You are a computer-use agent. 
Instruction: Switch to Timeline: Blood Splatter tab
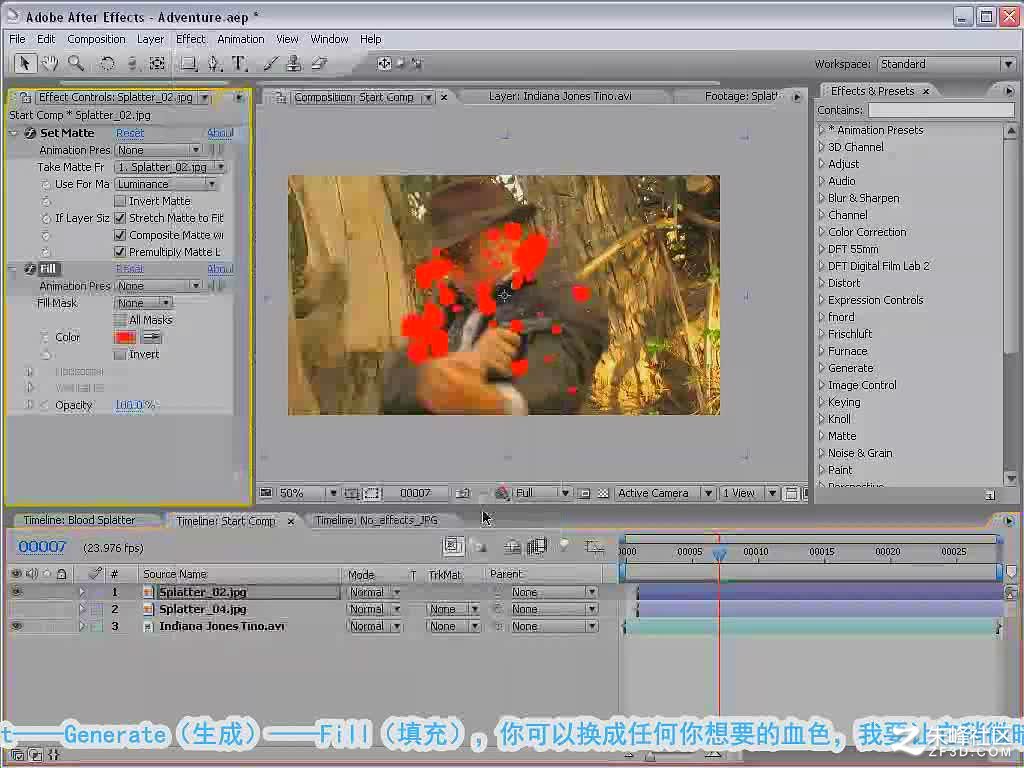click(79, 520)
